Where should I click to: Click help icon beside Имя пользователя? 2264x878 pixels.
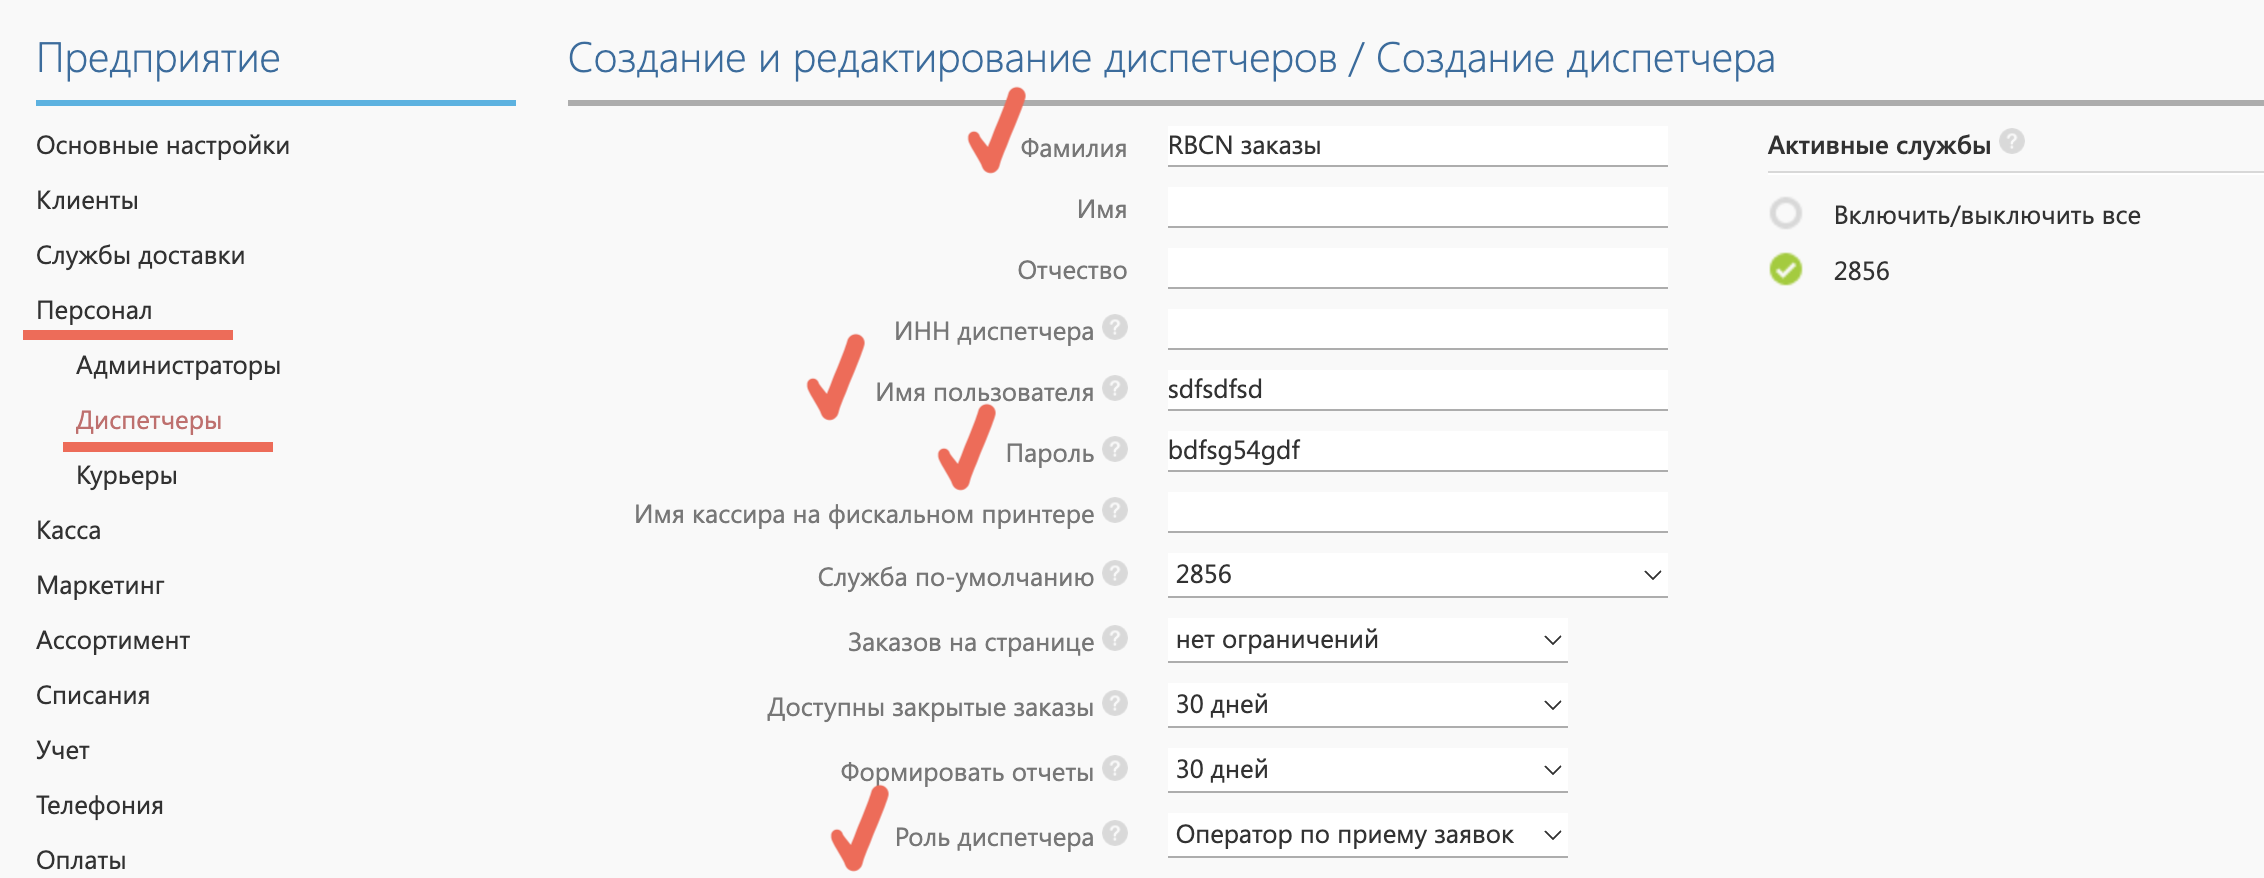tap(1115, 389)
